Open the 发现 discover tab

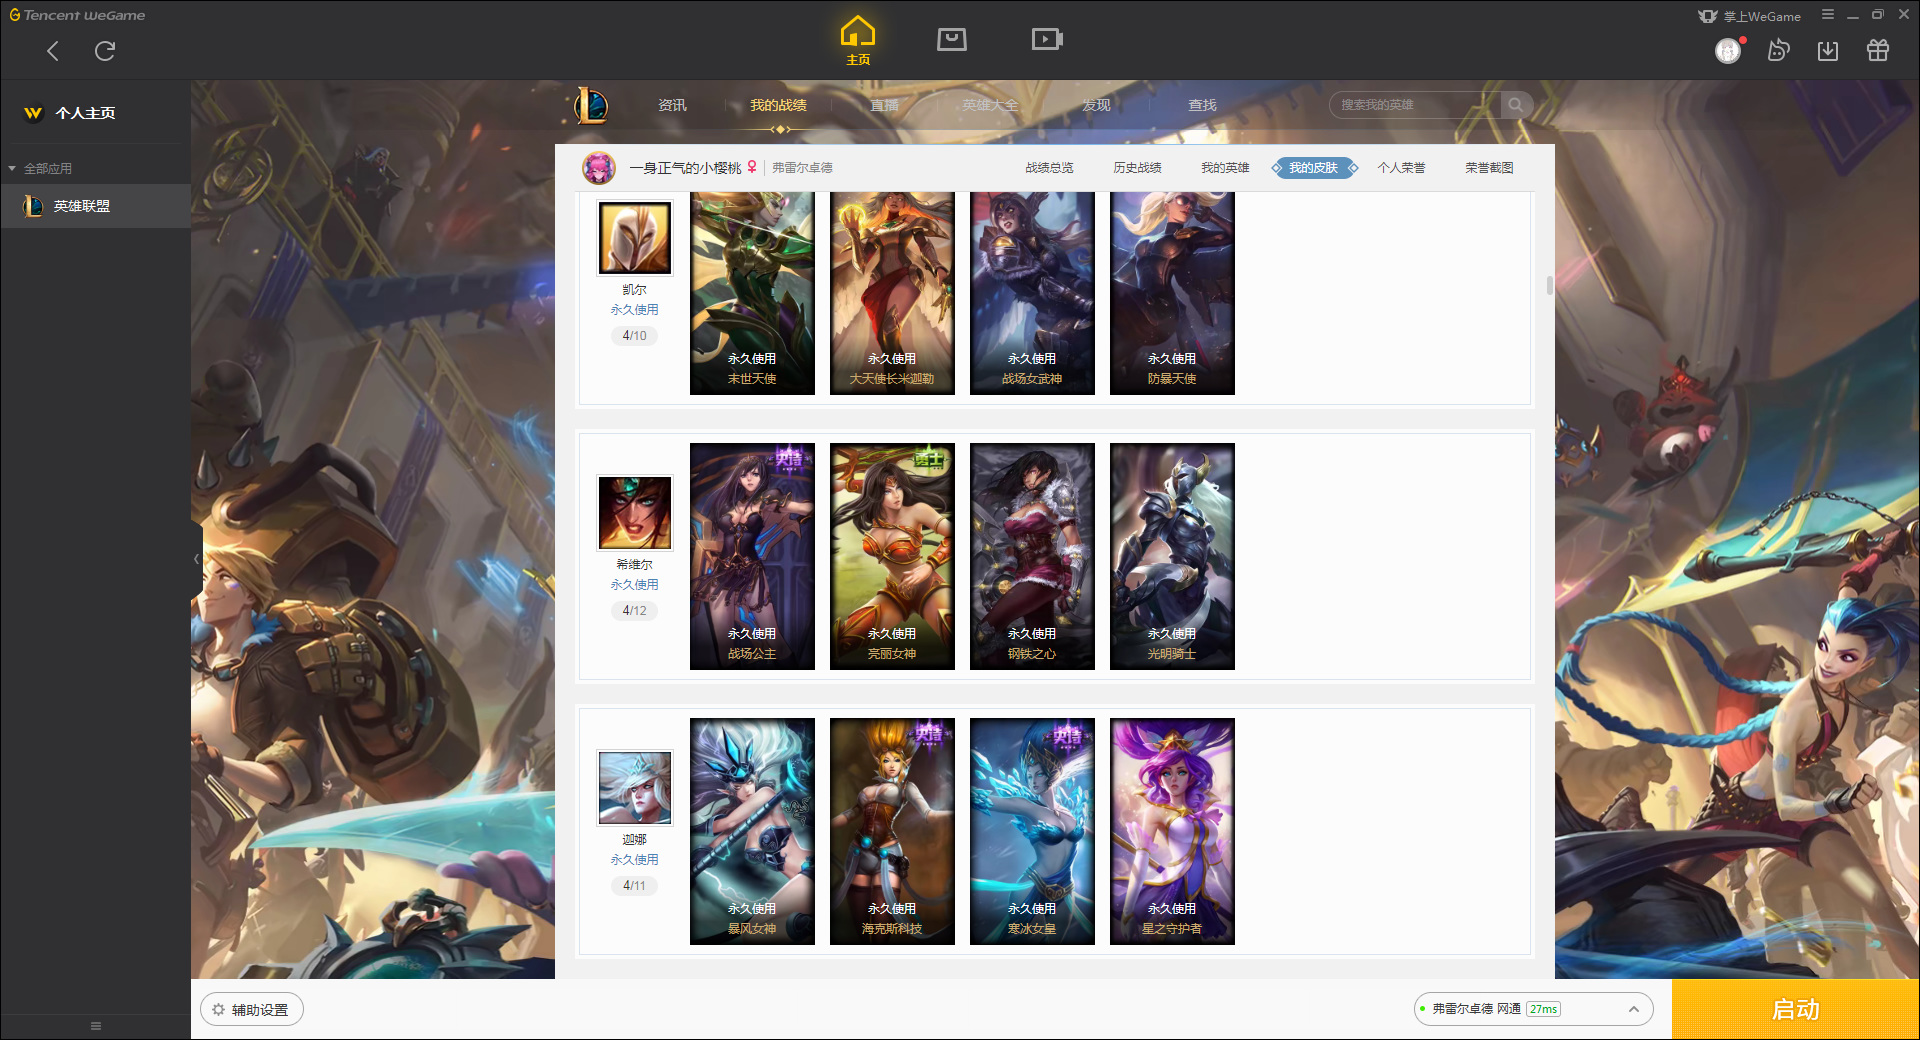1096,105
